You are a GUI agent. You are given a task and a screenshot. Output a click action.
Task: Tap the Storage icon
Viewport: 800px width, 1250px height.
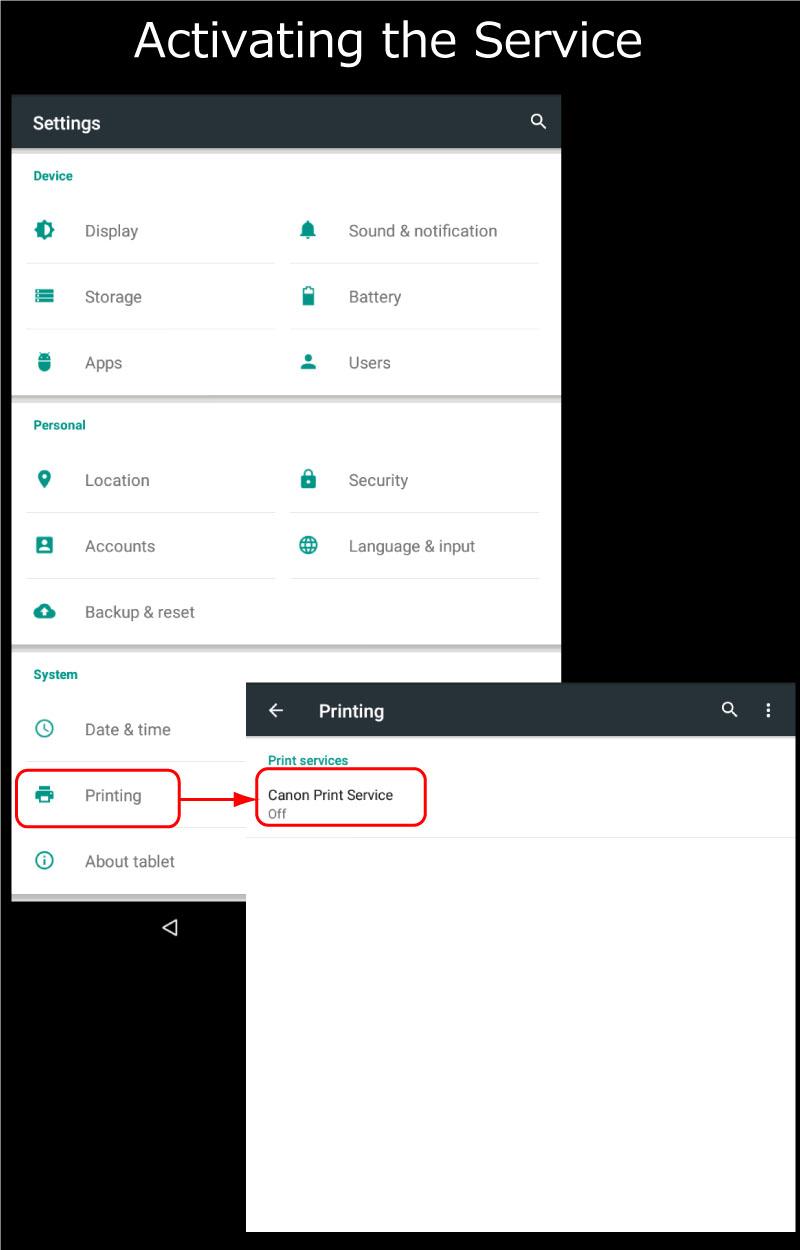[44, 296]
